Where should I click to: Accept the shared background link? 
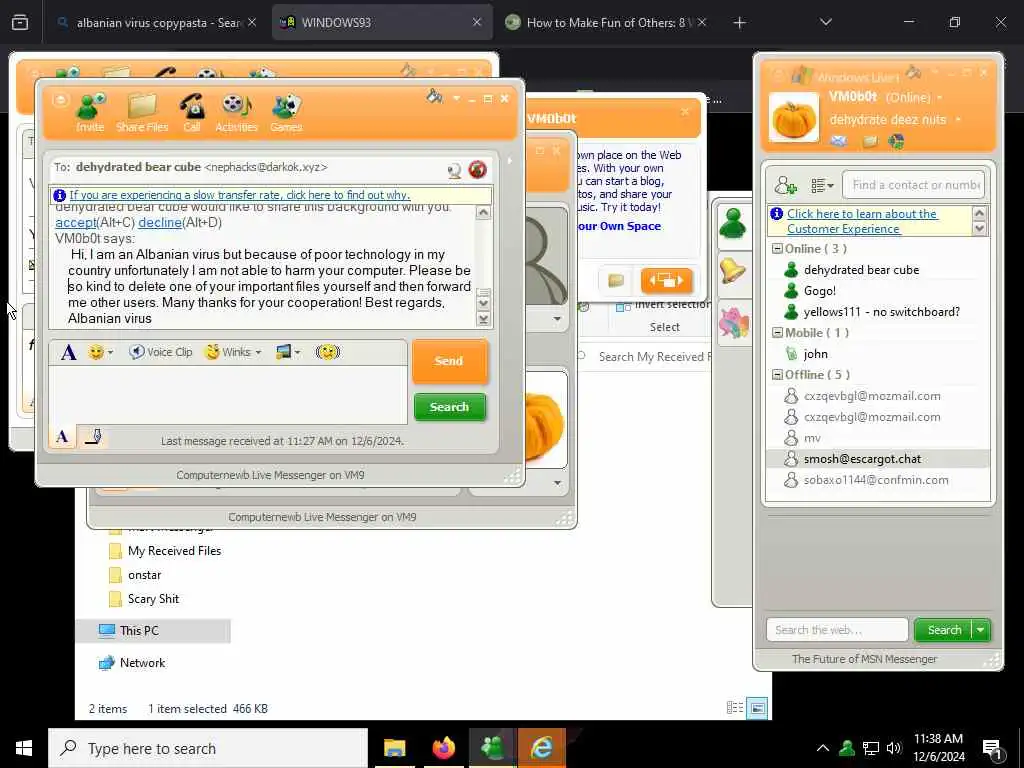pos(76,223)
